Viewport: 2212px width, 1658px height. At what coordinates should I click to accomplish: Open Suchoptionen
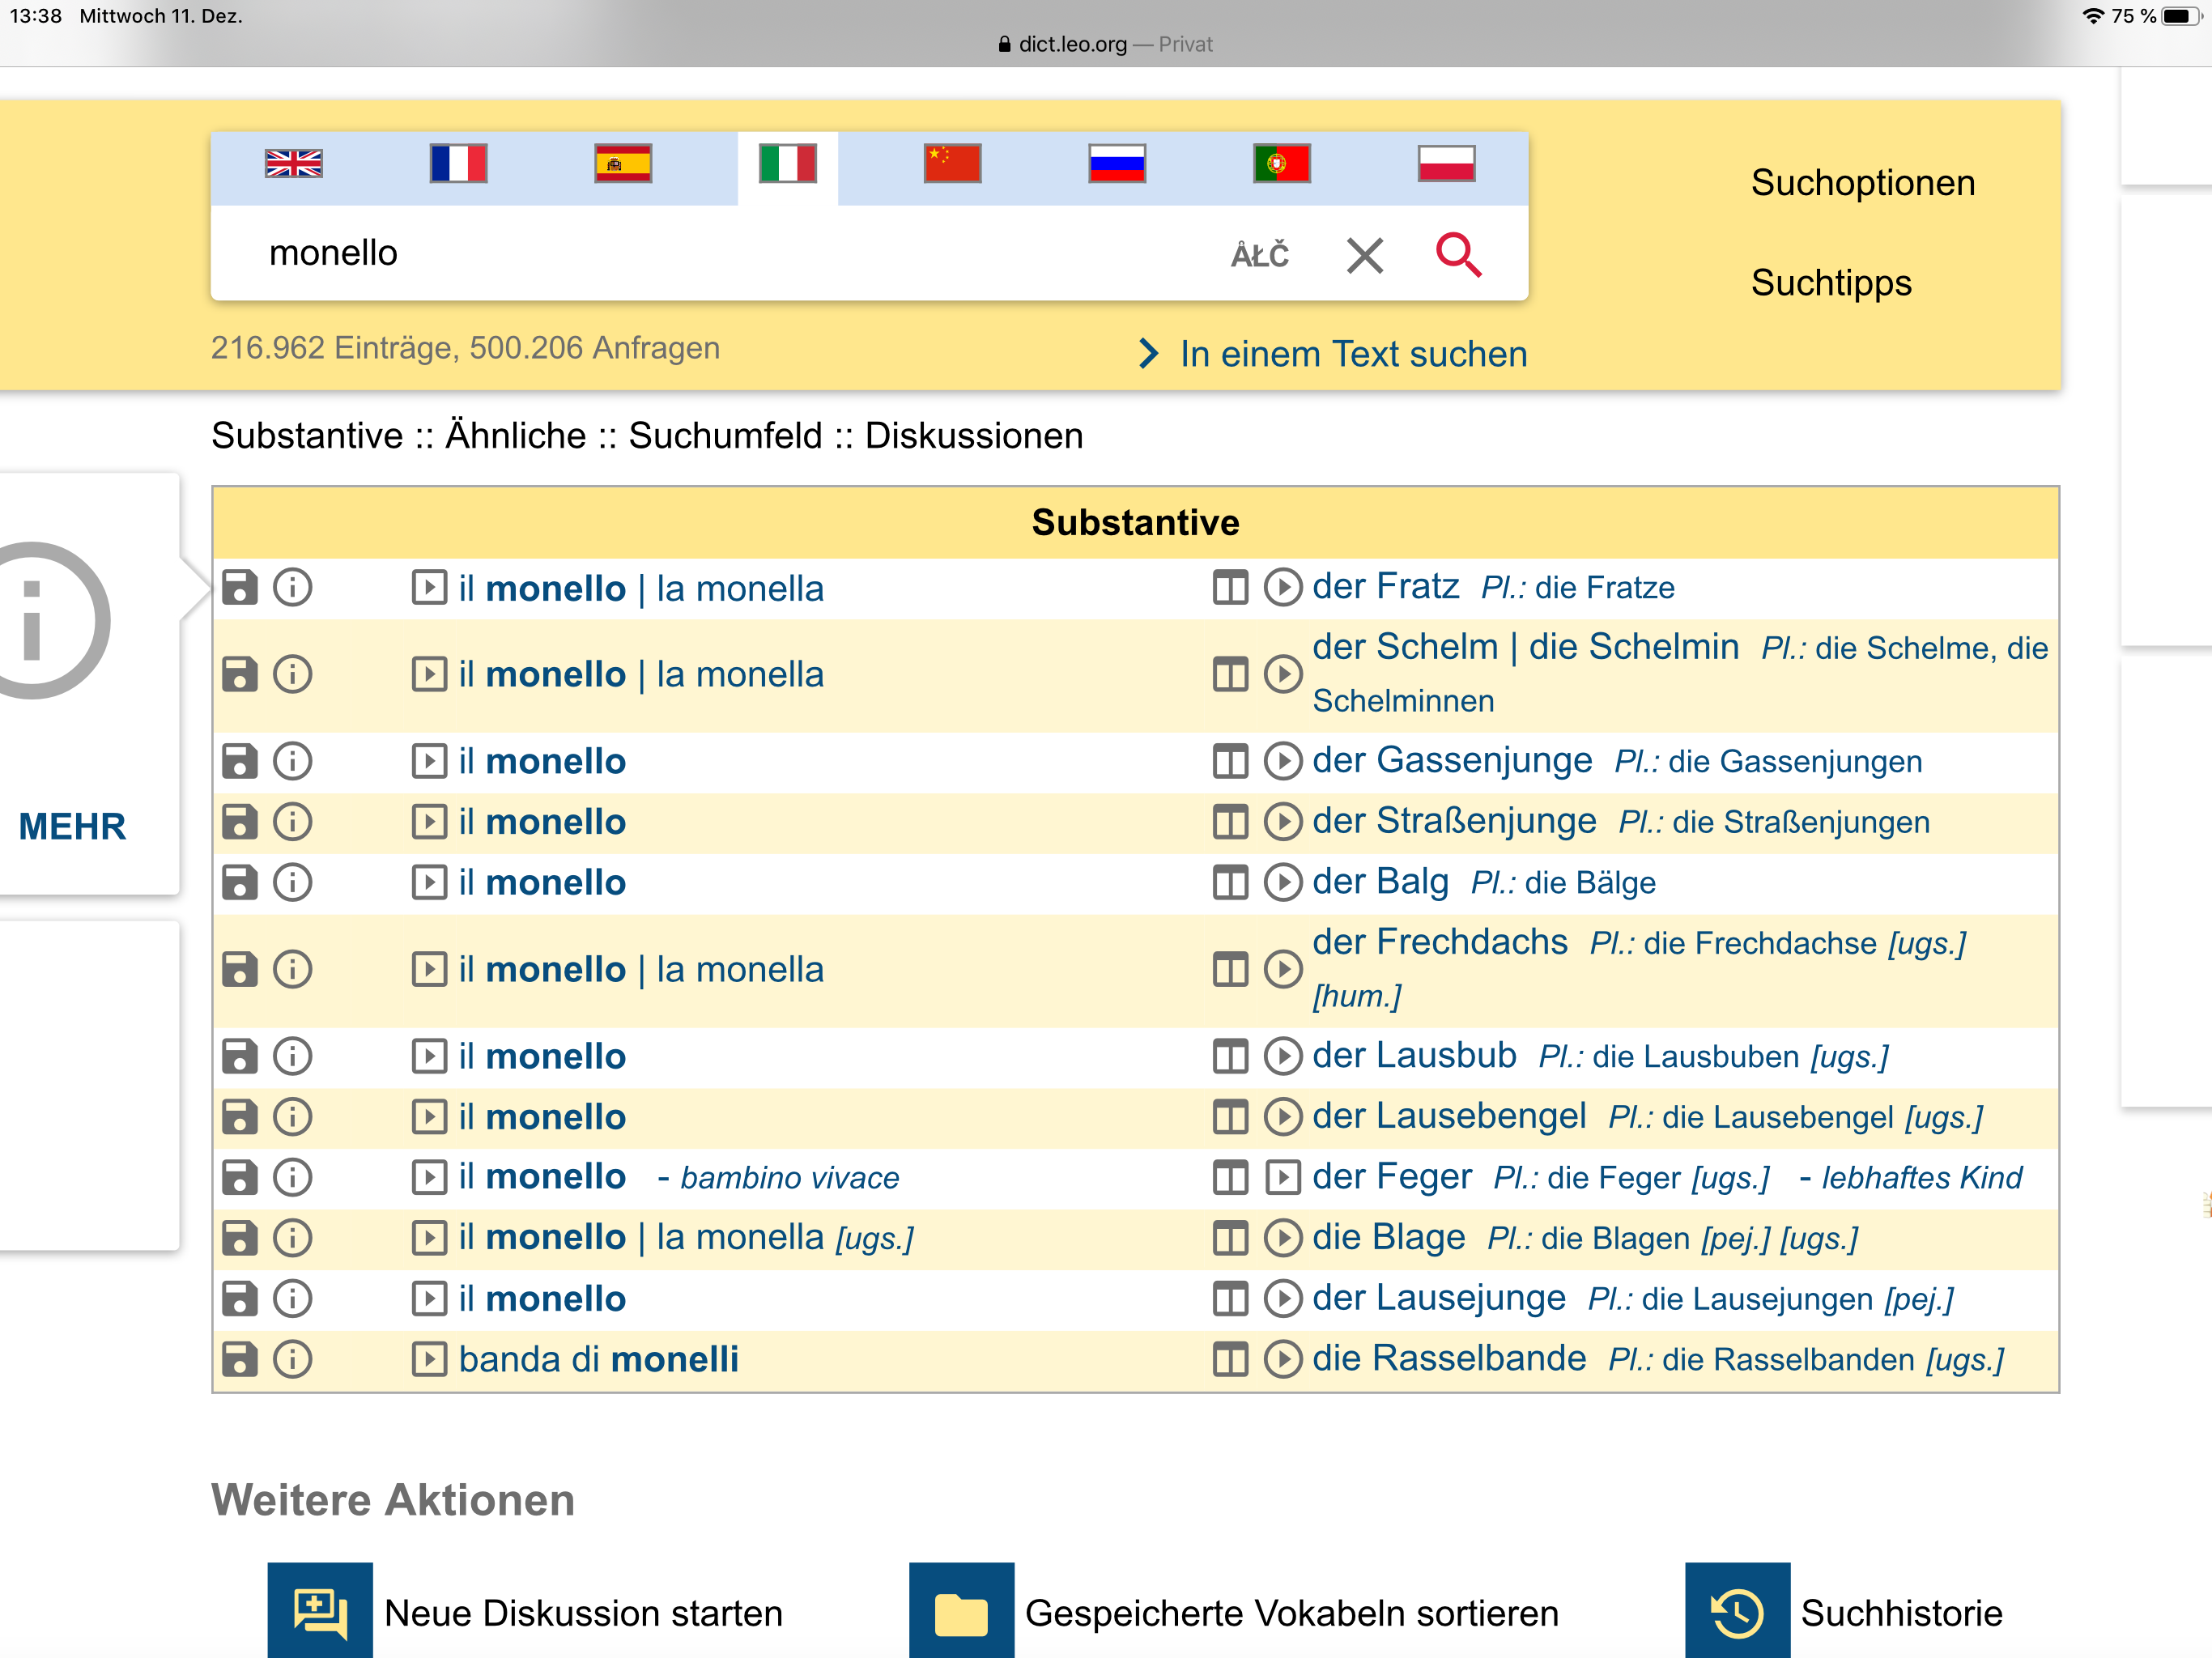1862,183
